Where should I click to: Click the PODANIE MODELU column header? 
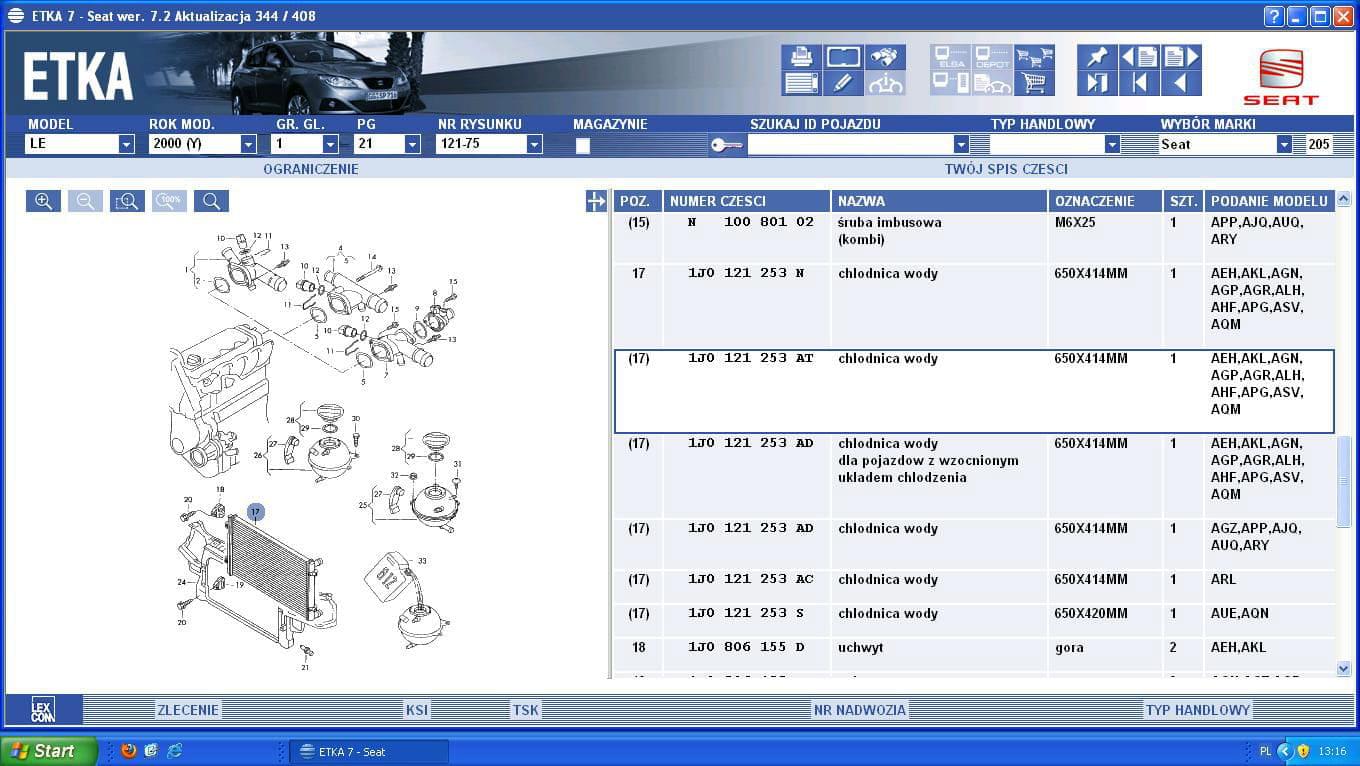(1270, 201)
